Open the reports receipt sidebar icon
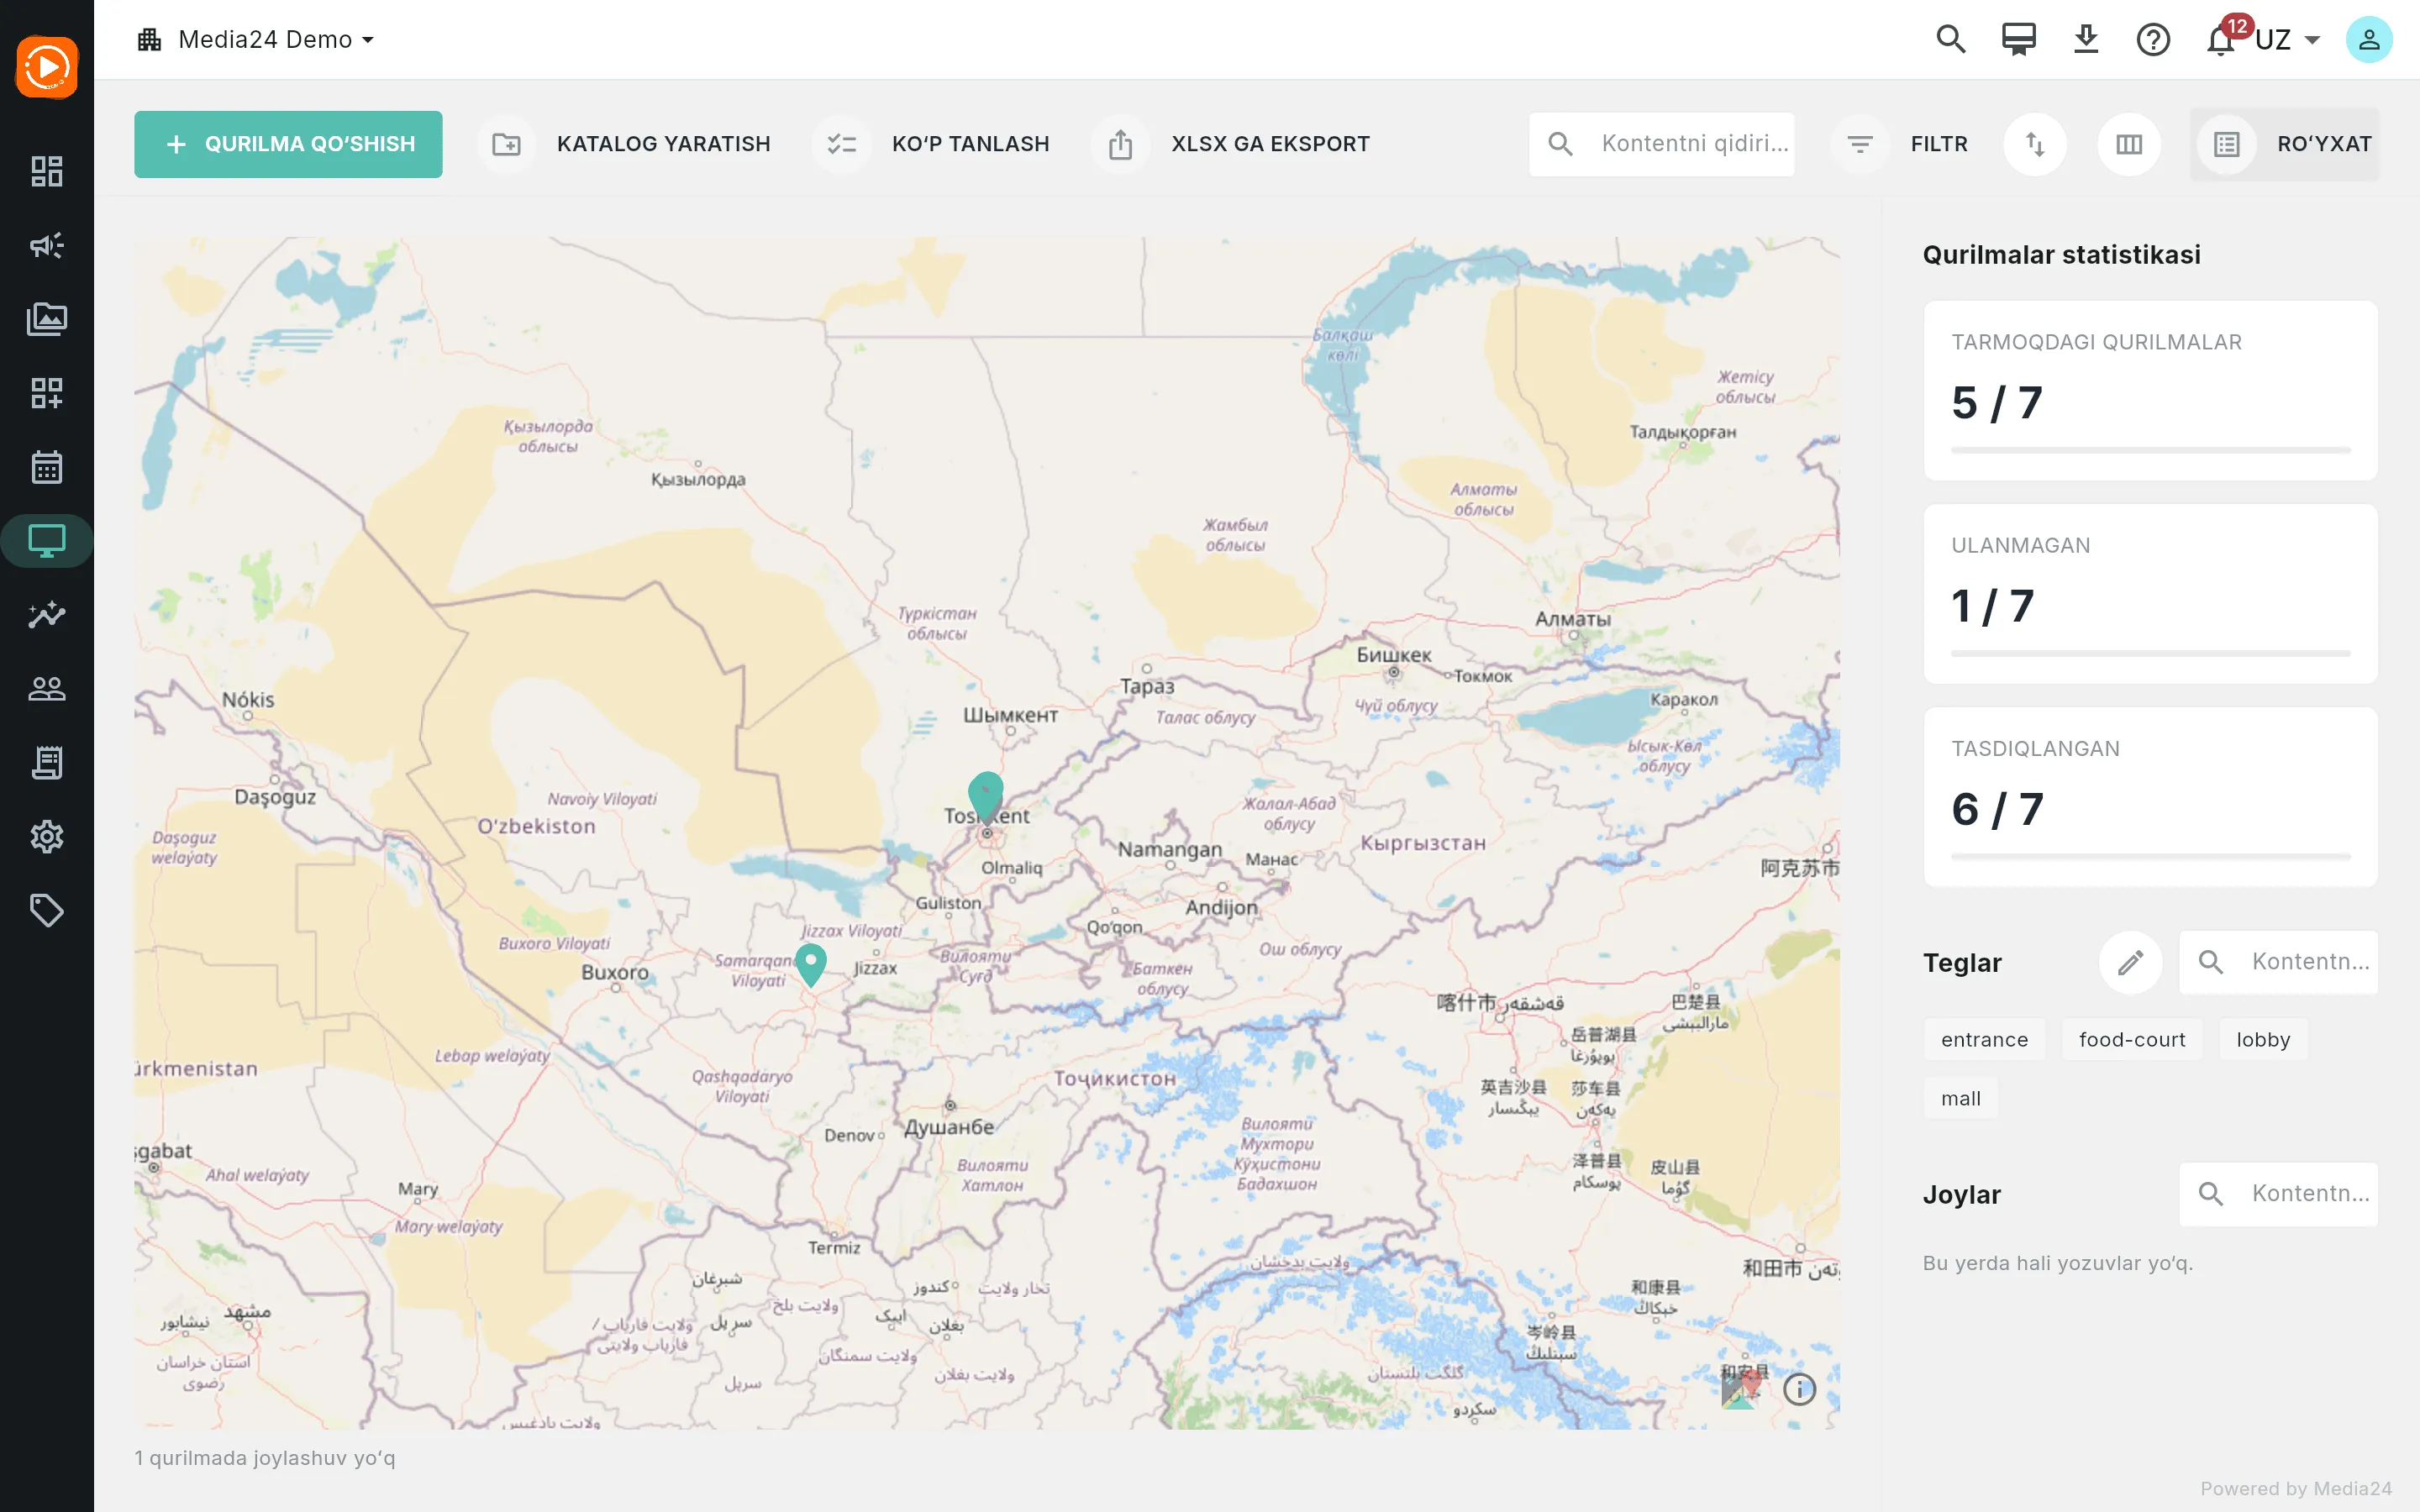 click(47, 762)
